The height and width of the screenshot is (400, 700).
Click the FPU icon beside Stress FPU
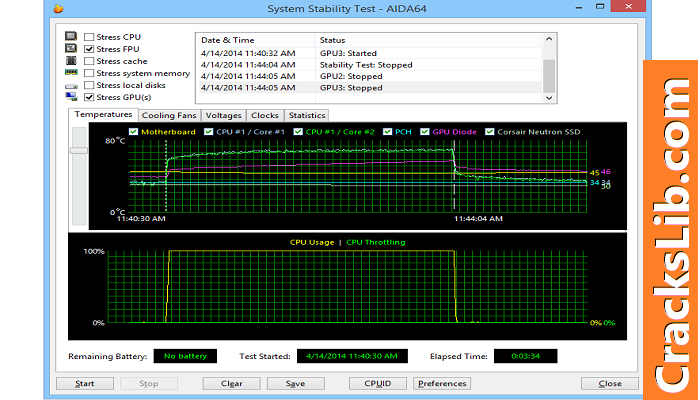[71, 48]
